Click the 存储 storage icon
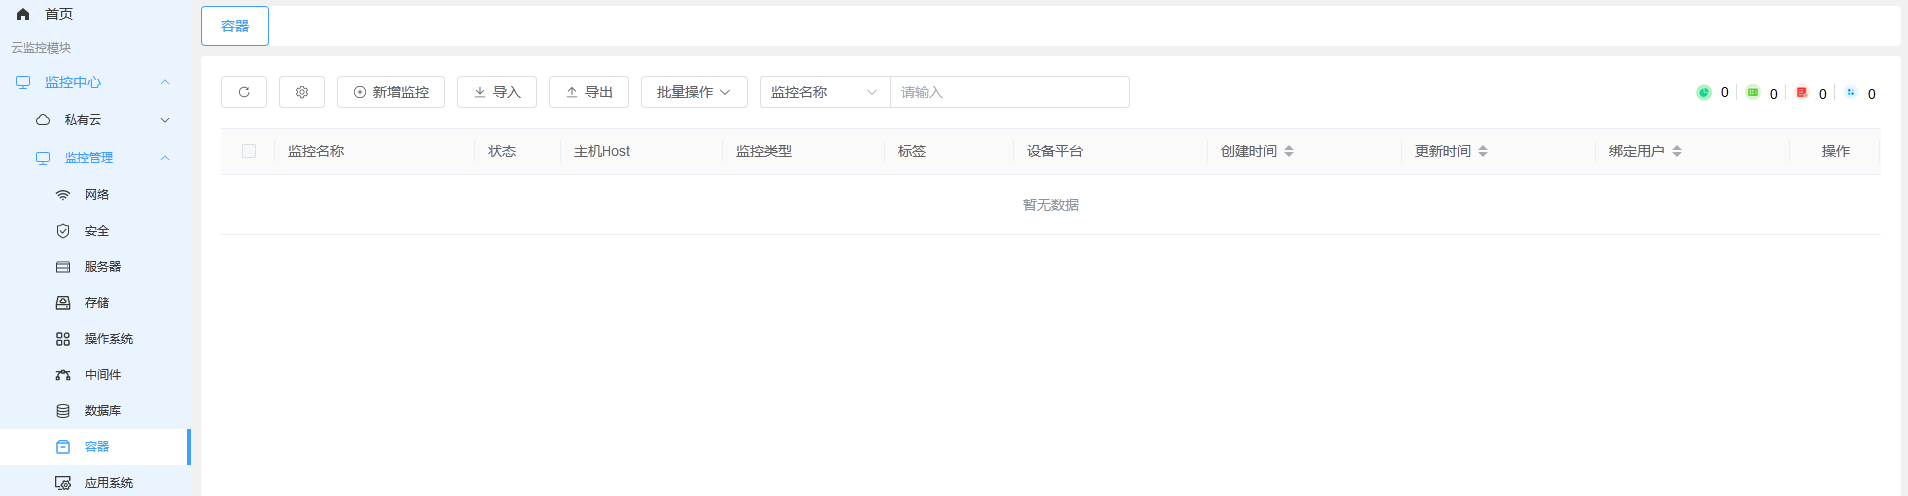 pos(63,303)
